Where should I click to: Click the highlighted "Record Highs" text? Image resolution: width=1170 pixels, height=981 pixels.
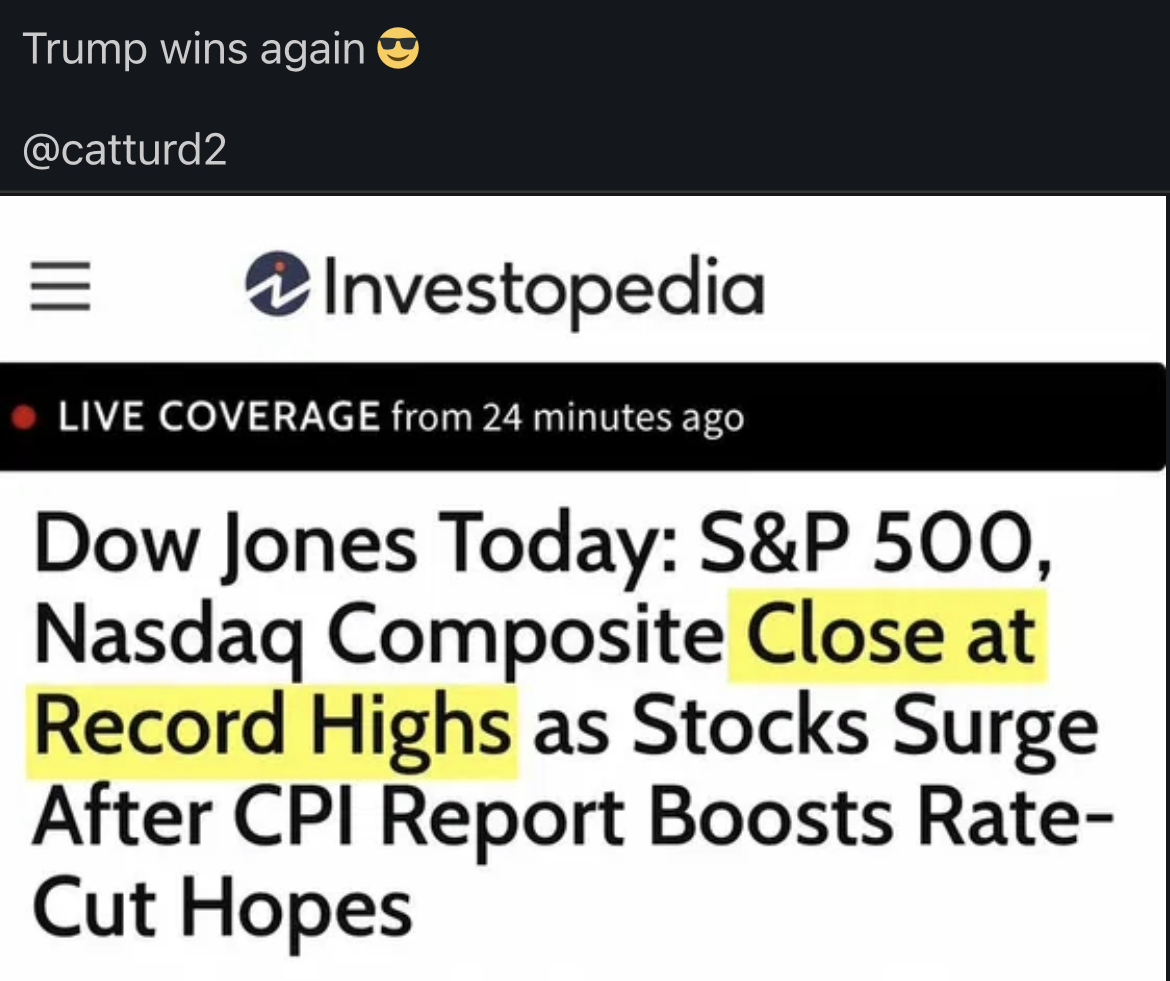coord(273,726)
